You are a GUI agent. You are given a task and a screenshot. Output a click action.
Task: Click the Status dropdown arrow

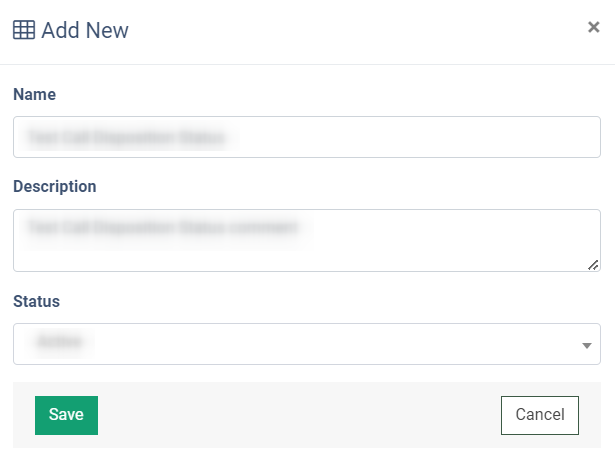point(586,345)
